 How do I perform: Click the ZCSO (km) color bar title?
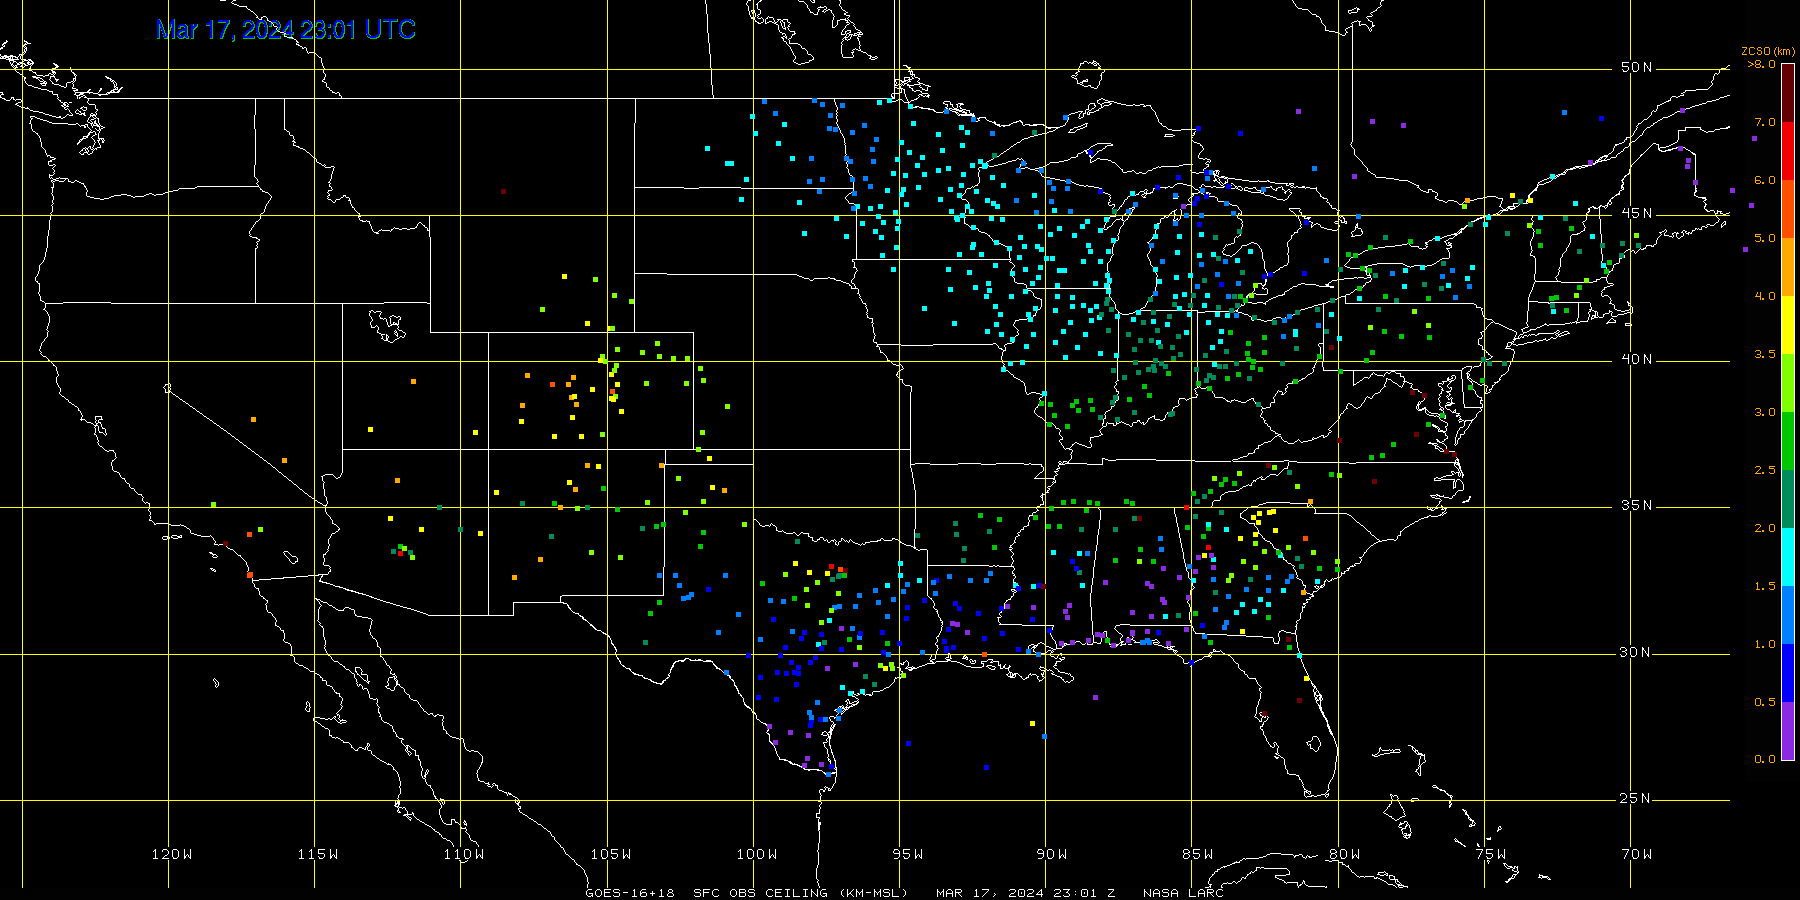pos(1768,51)
